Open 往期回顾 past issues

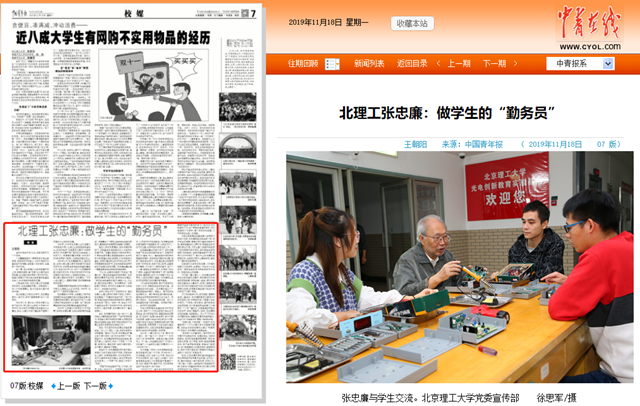click(303, 63)
